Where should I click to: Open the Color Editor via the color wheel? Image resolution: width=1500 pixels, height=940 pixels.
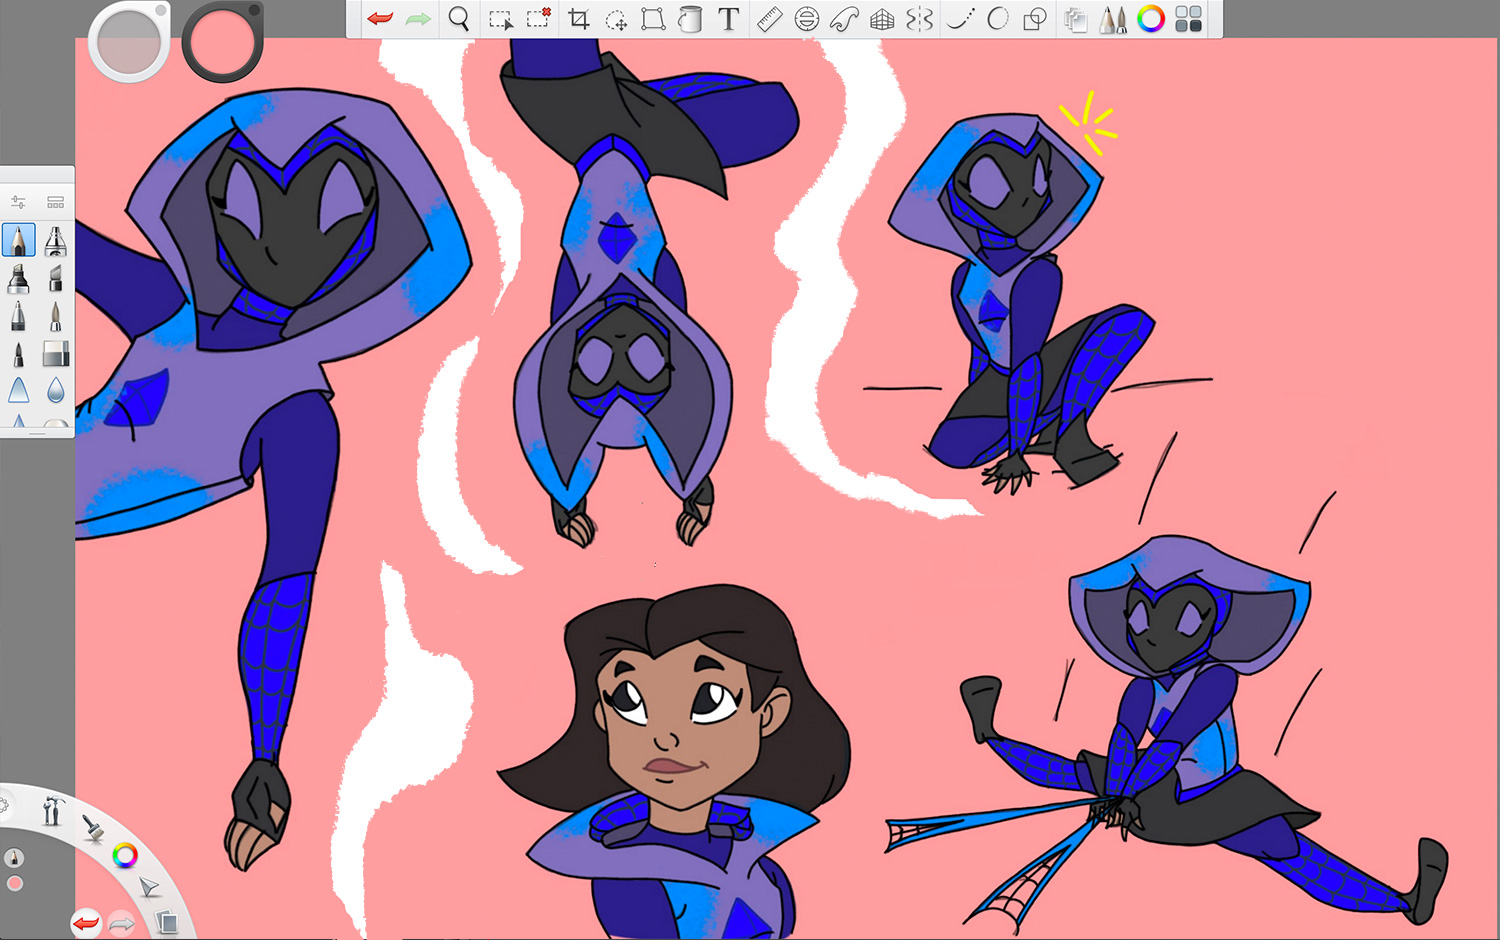click(x=1150, y=18)
